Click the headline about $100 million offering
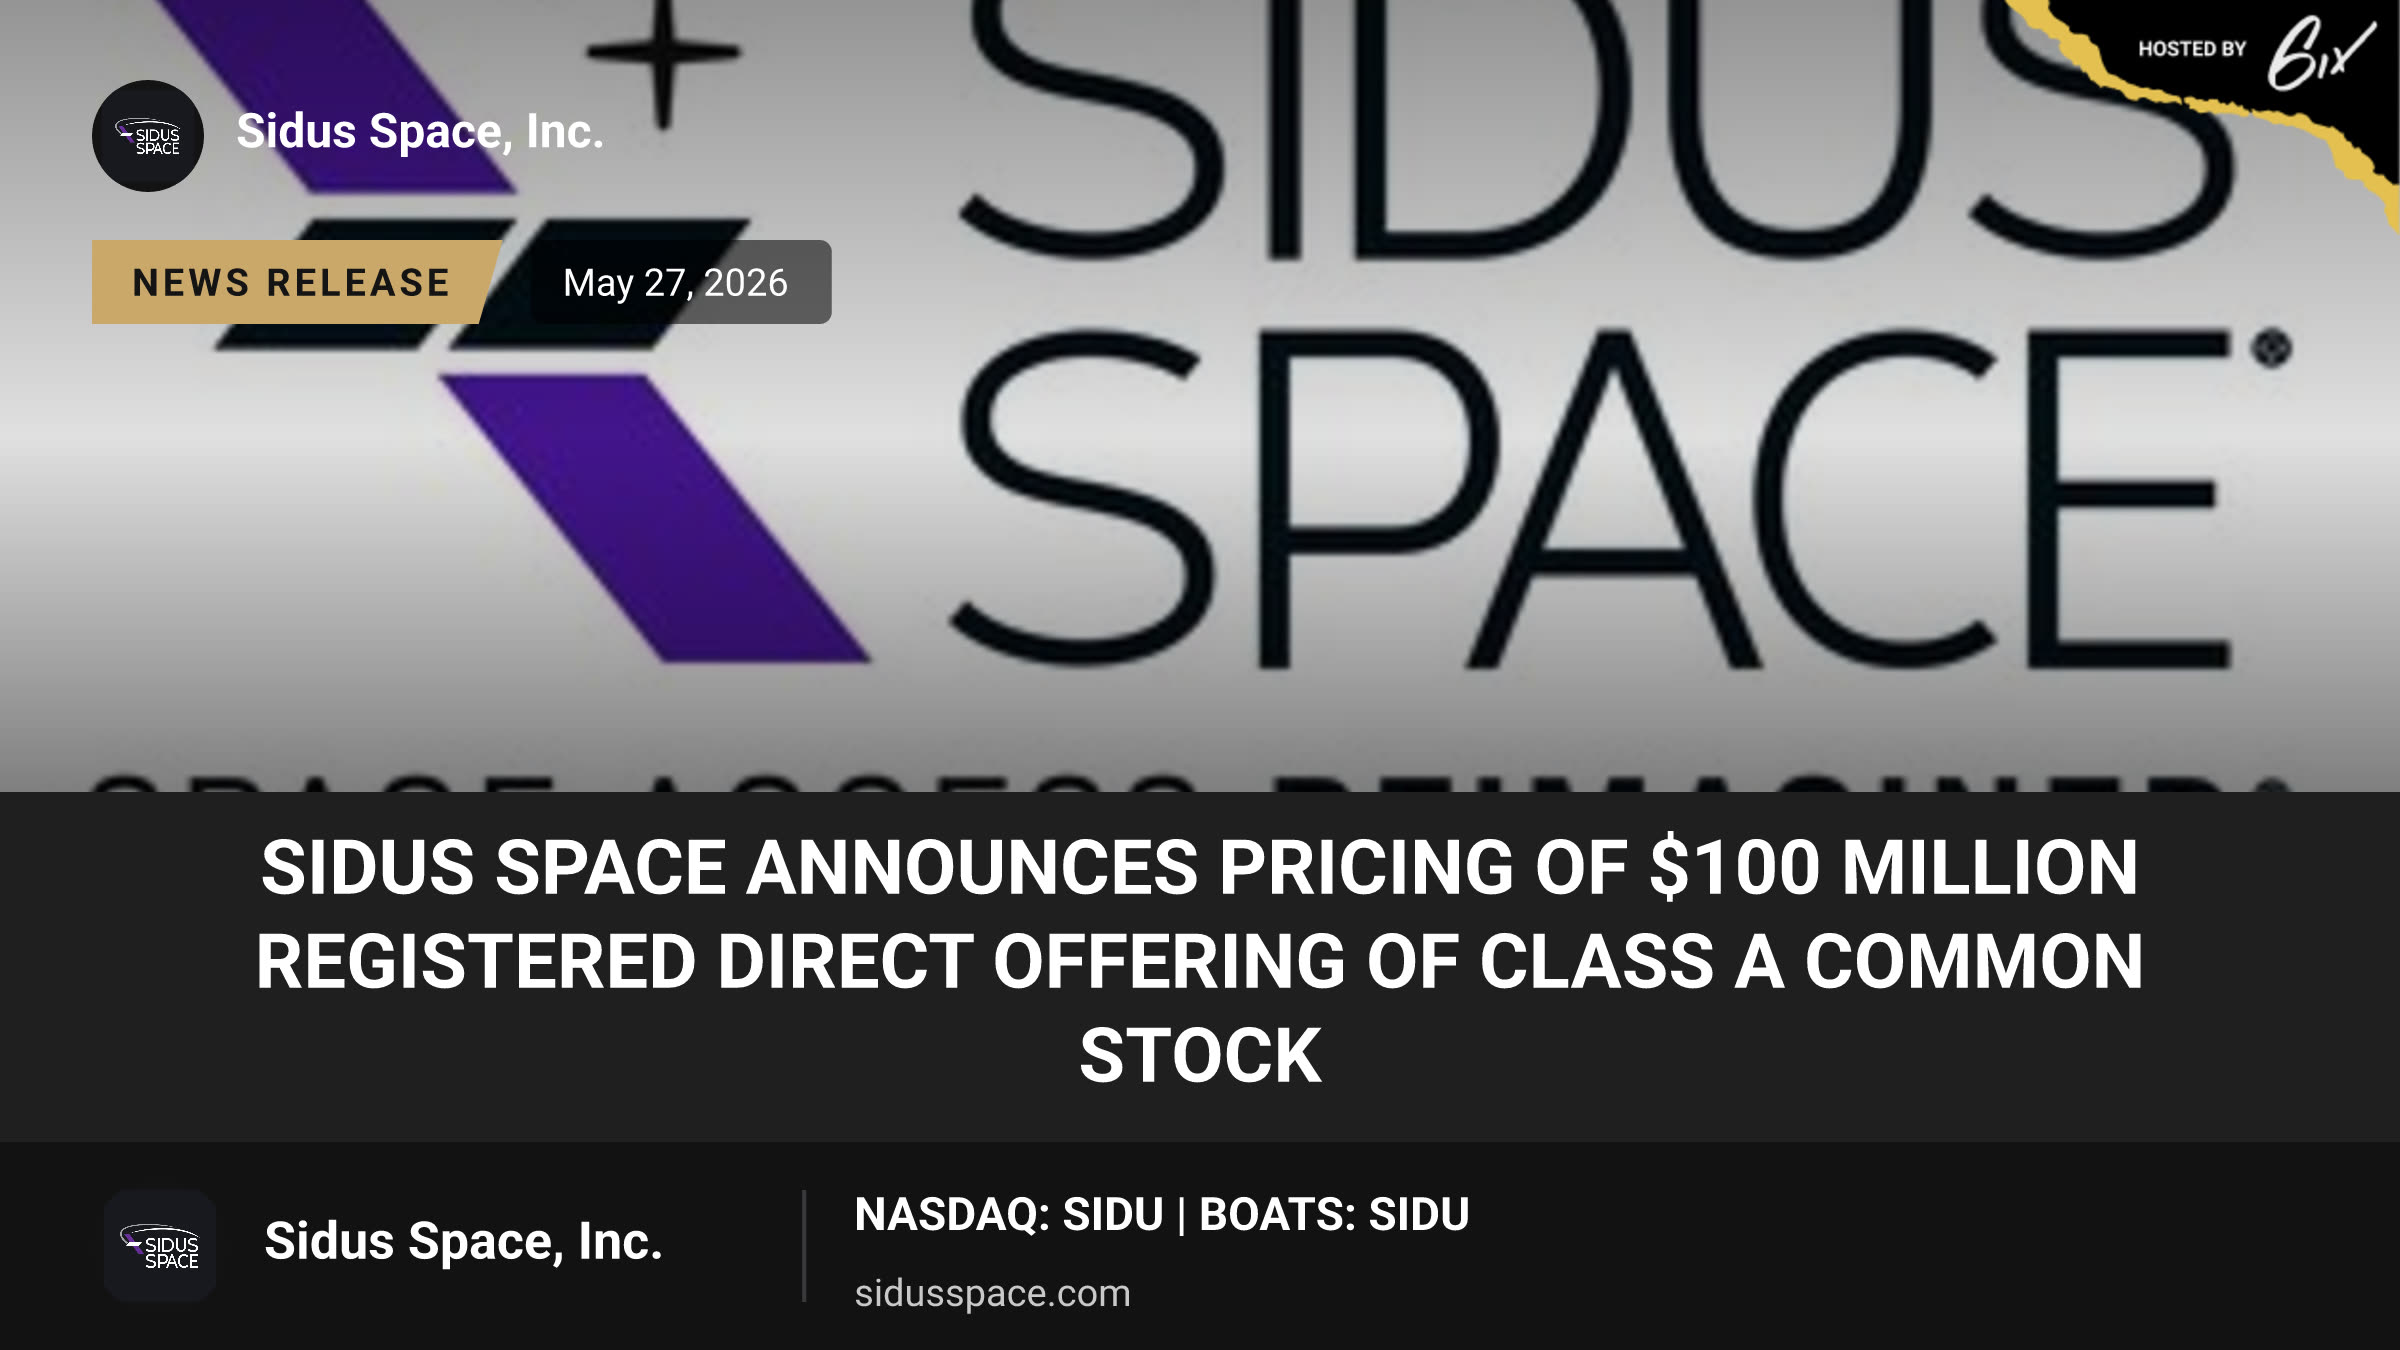The width and height of the screenshot is (2400, 1350). click(x=1200, y=962)
